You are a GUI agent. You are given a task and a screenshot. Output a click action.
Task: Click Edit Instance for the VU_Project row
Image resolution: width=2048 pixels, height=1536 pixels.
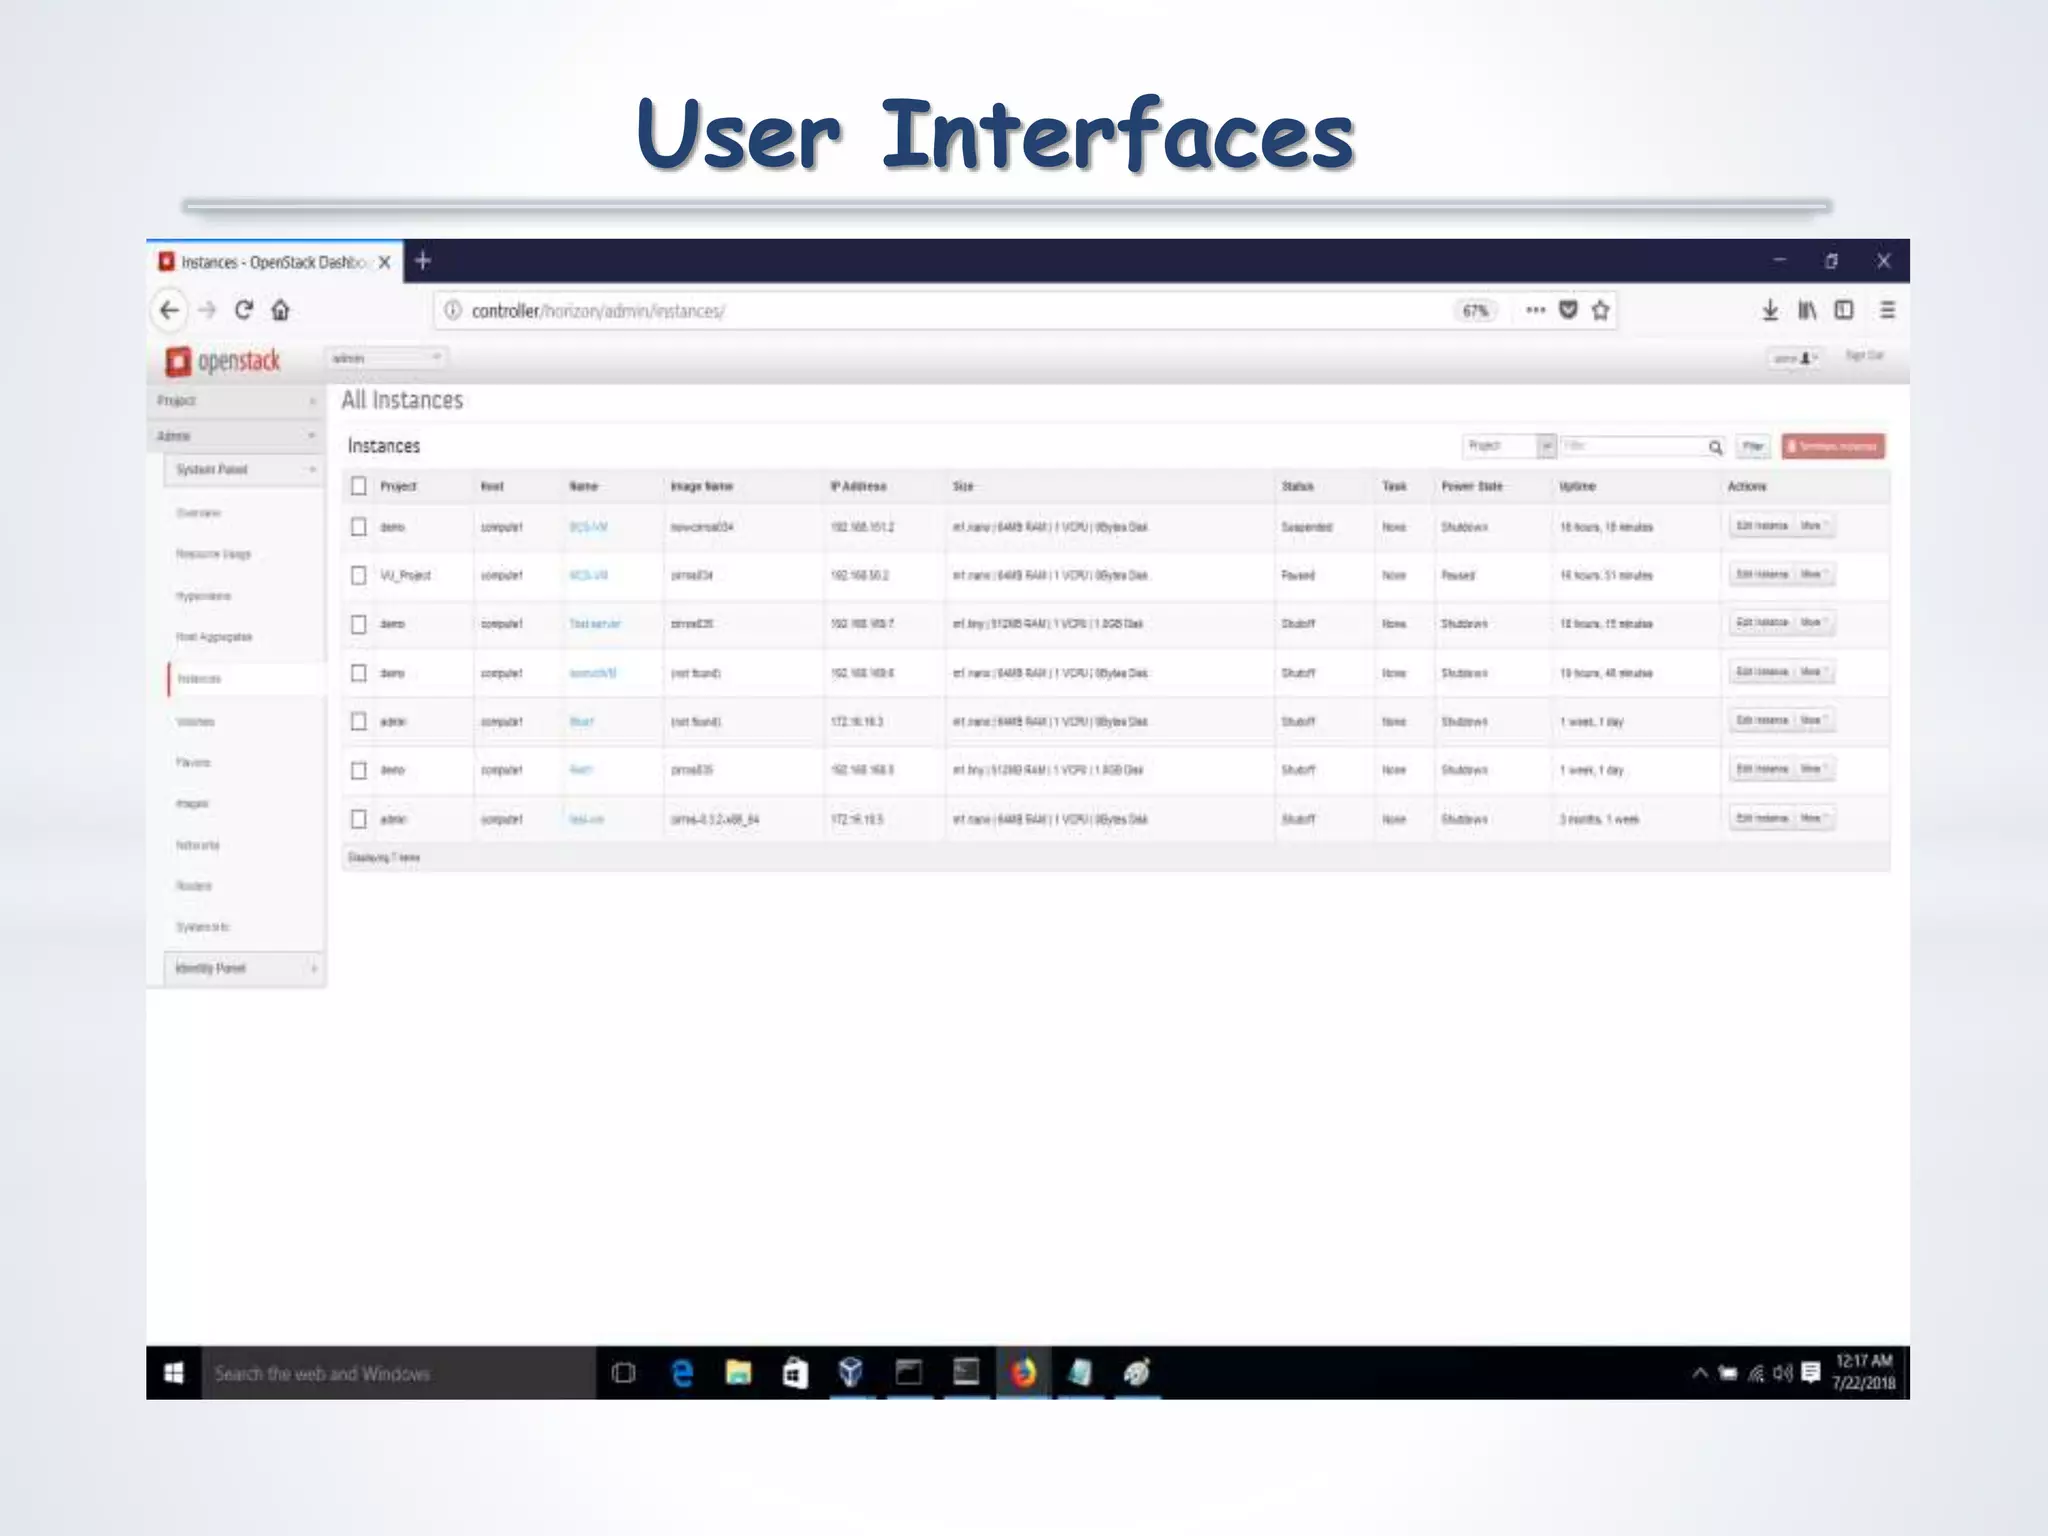pos(1762,574)
